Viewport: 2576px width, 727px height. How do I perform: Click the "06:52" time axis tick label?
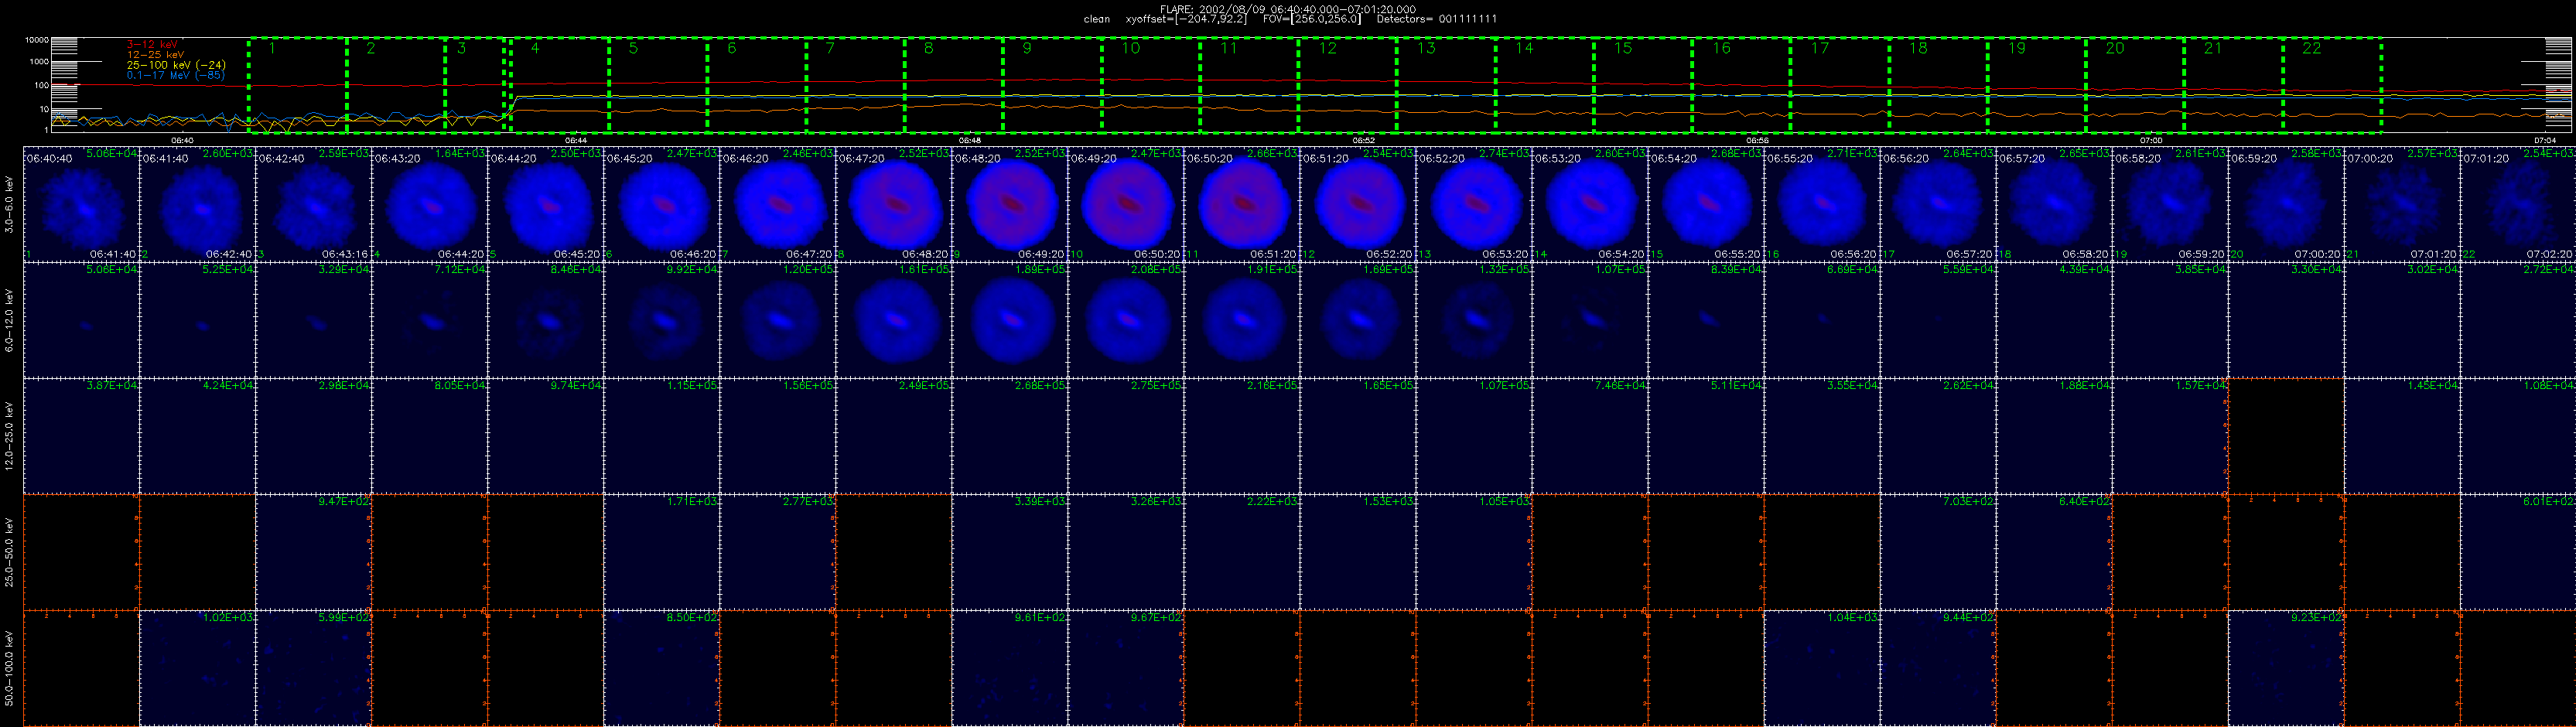point(1364,141)
